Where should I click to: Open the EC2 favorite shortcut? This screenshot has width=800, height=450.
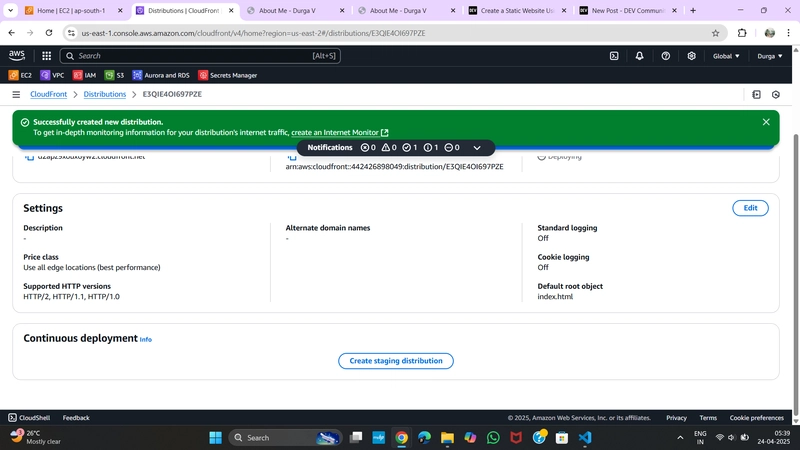(20, 75)
